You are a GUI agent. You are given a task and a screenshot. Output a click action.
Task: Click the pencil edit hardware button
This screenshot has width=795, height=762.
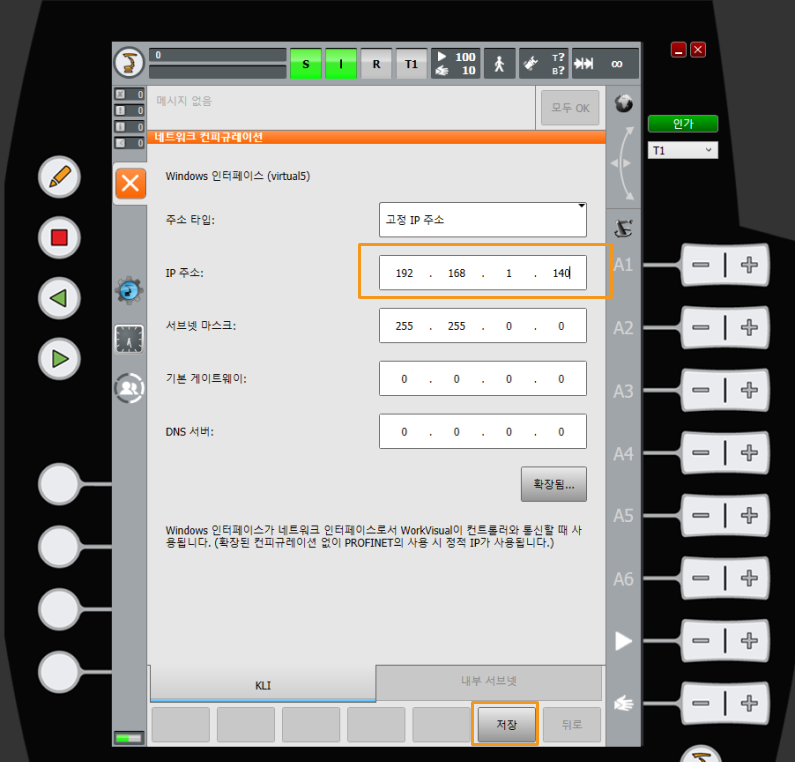[59, 177]
